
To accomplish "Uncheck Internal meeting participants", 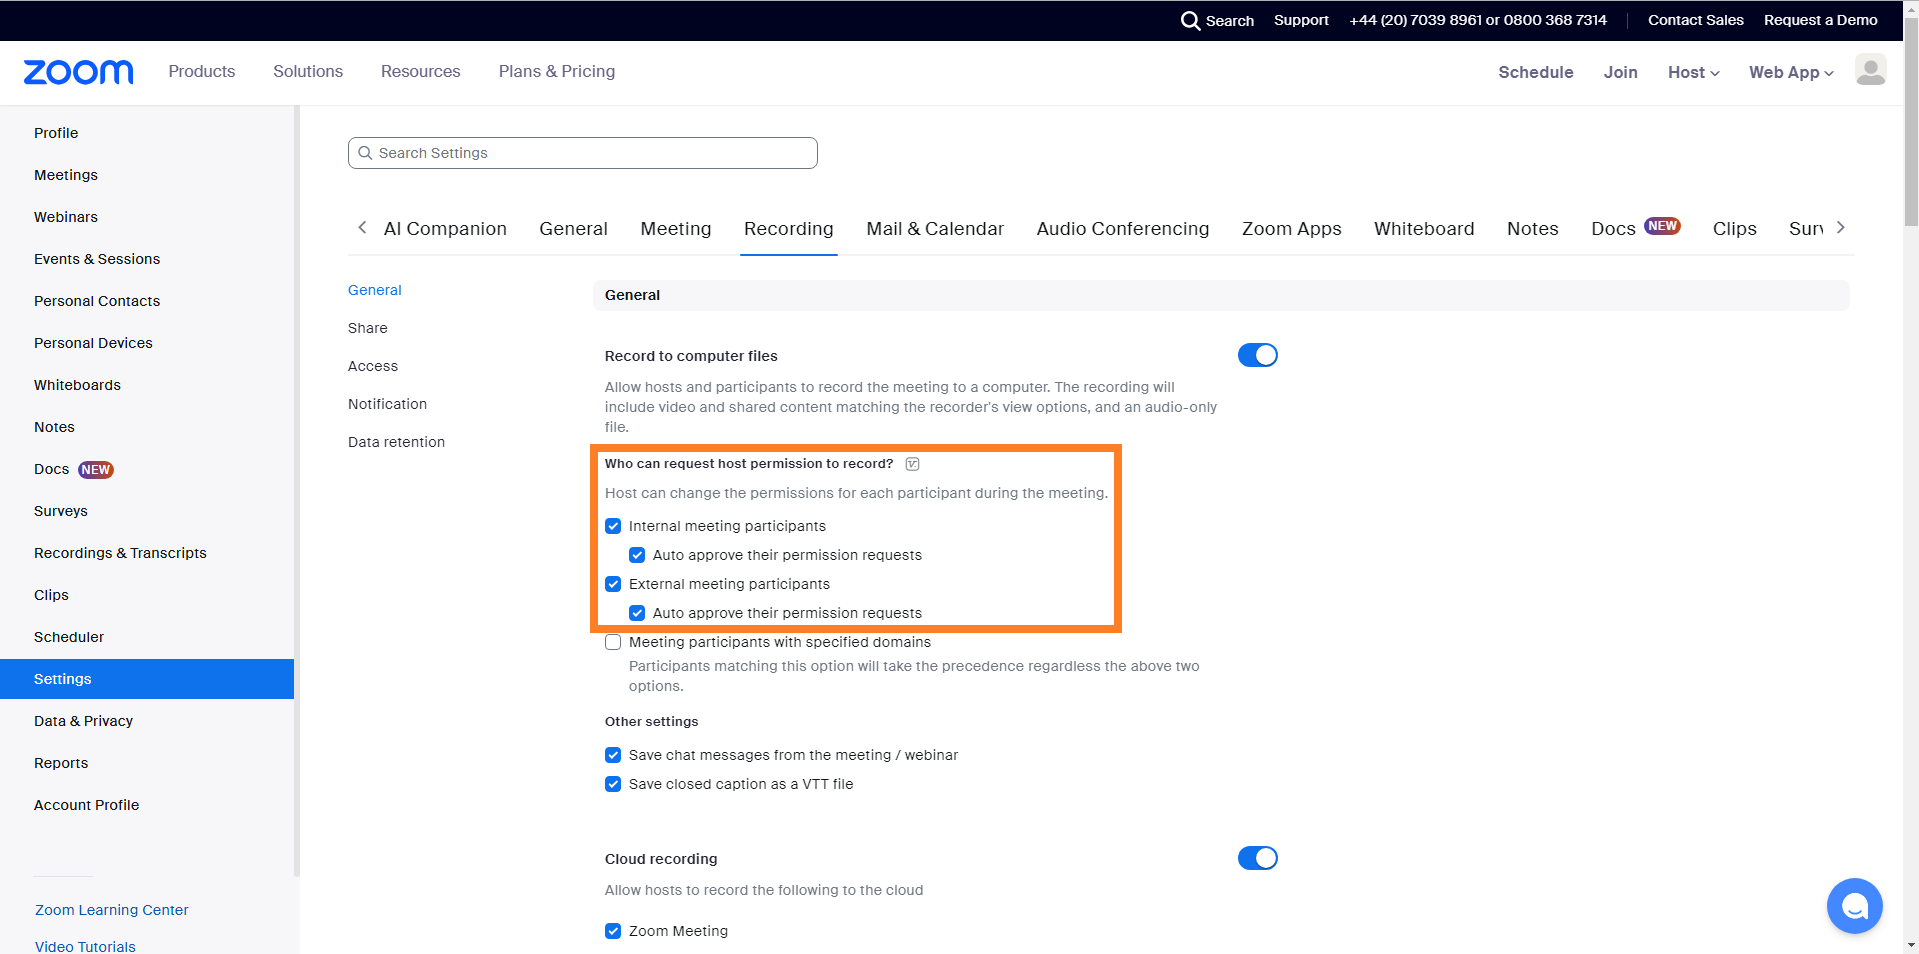I will [x=613, y=526].
